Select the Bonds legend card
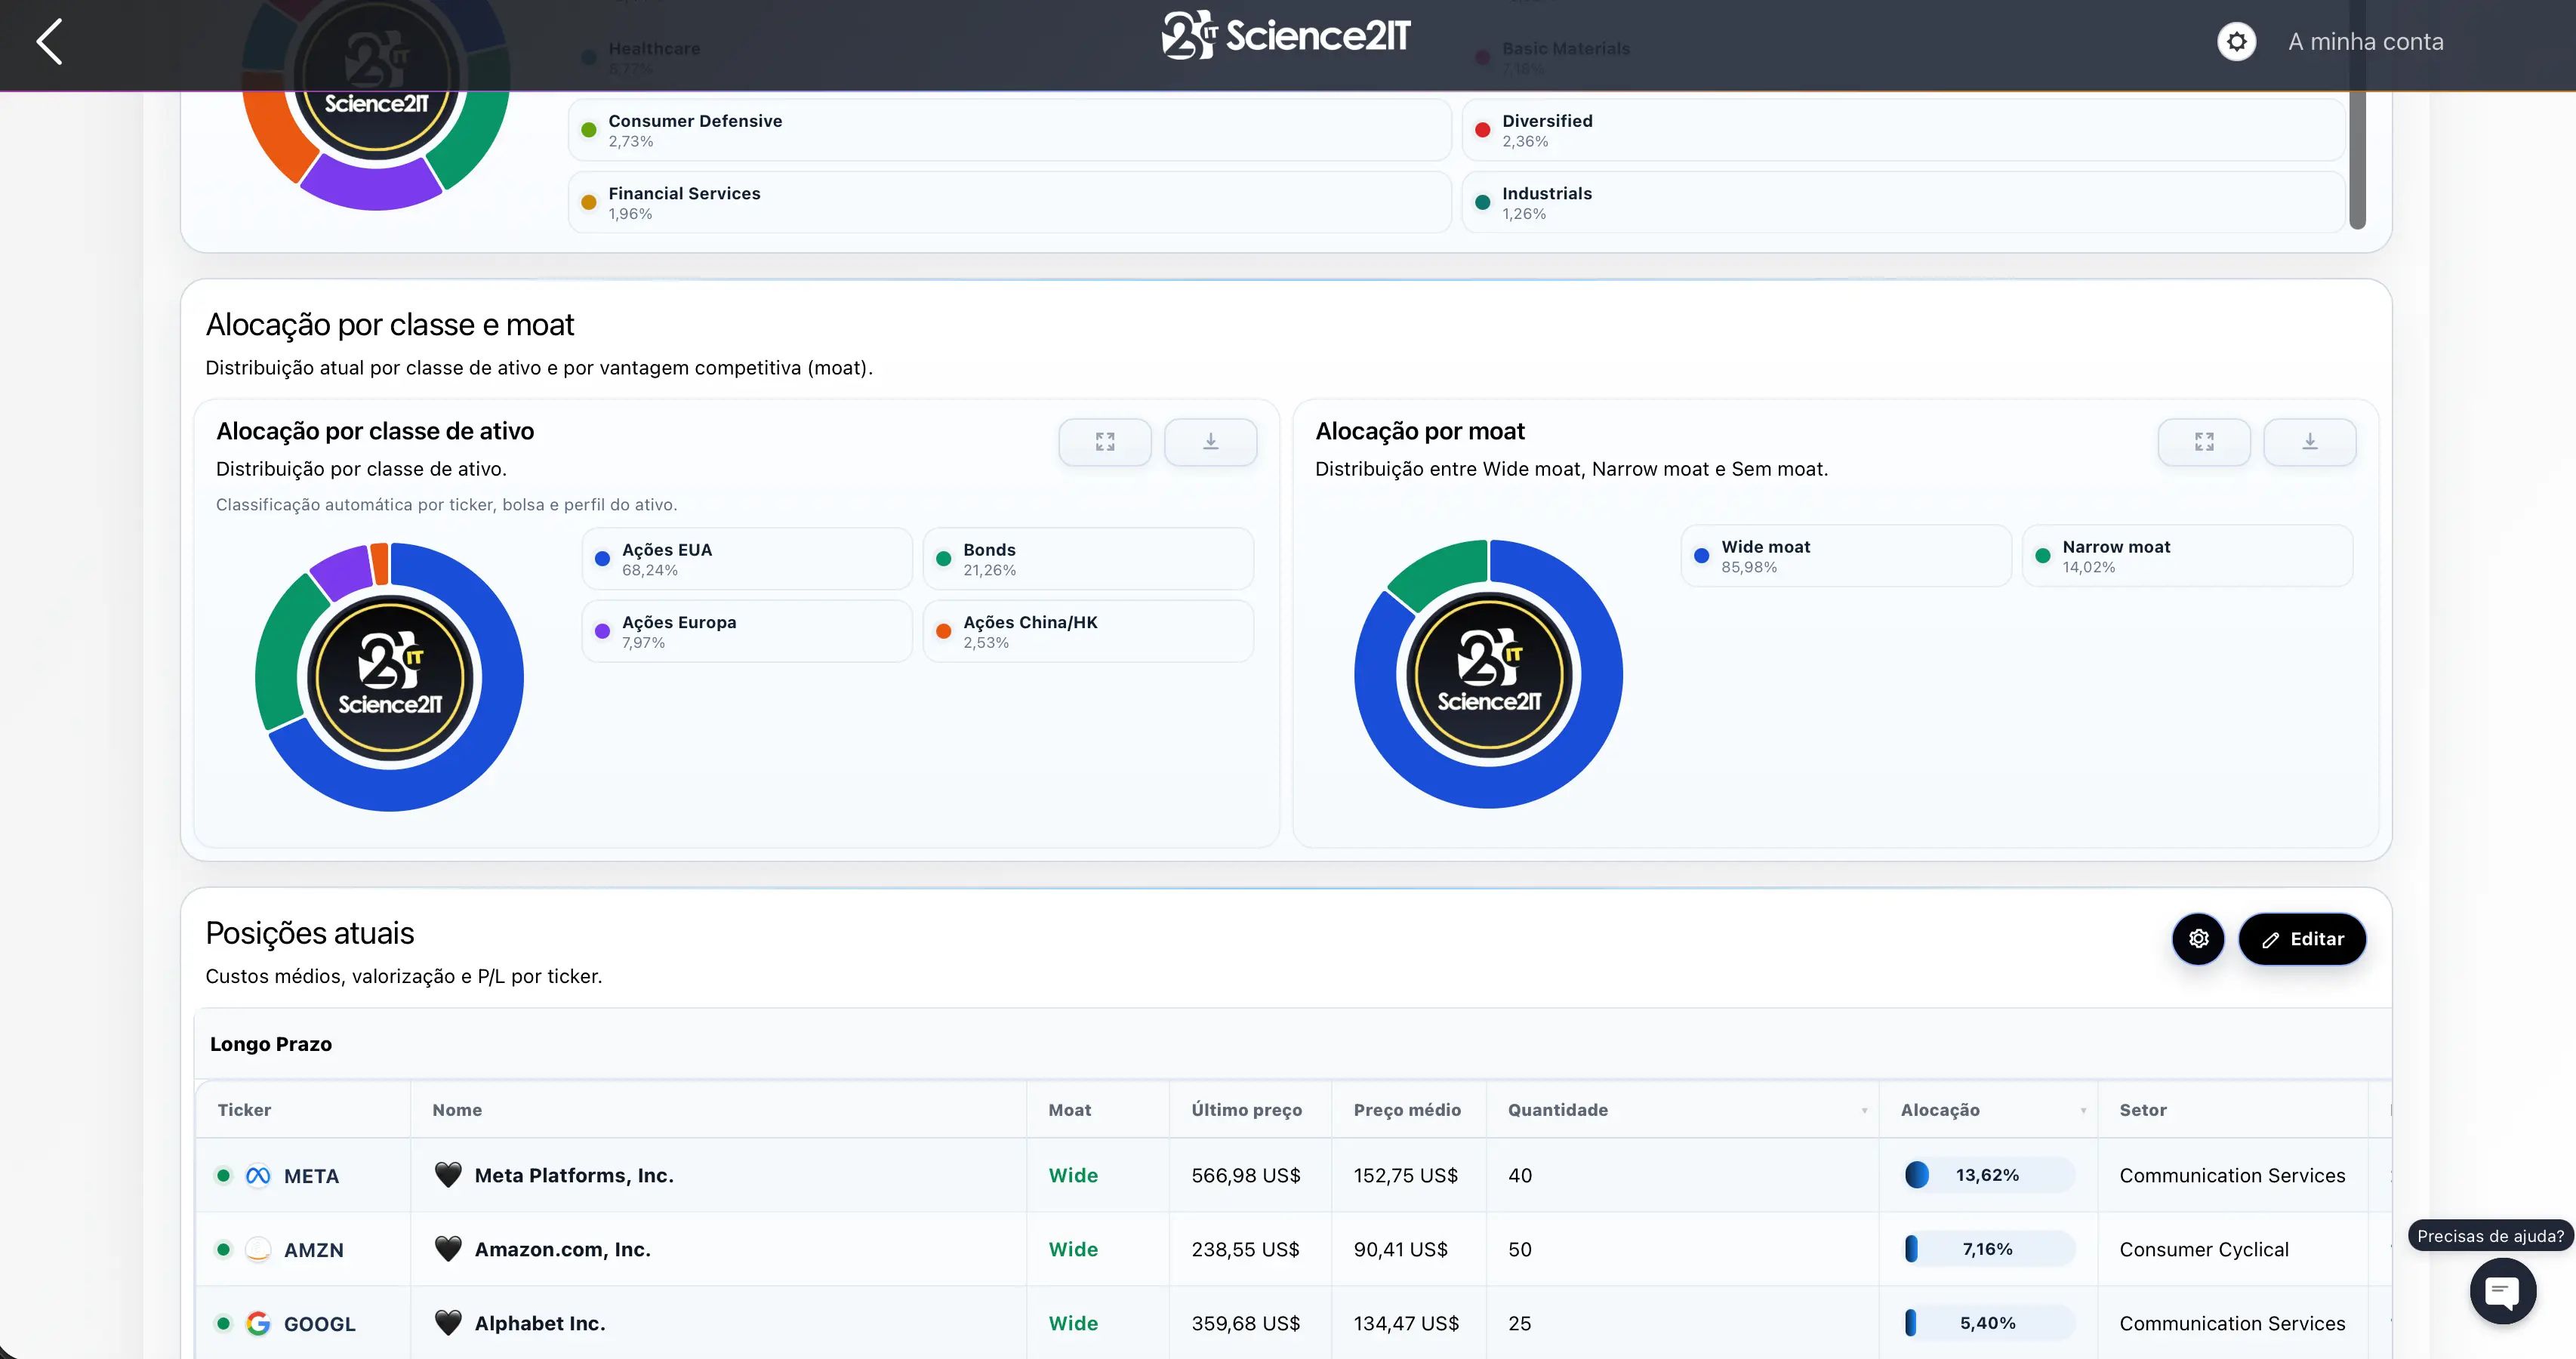Image resolution: width=2576 pixels, height=1359 pixels. click(x=1088, y=559)
